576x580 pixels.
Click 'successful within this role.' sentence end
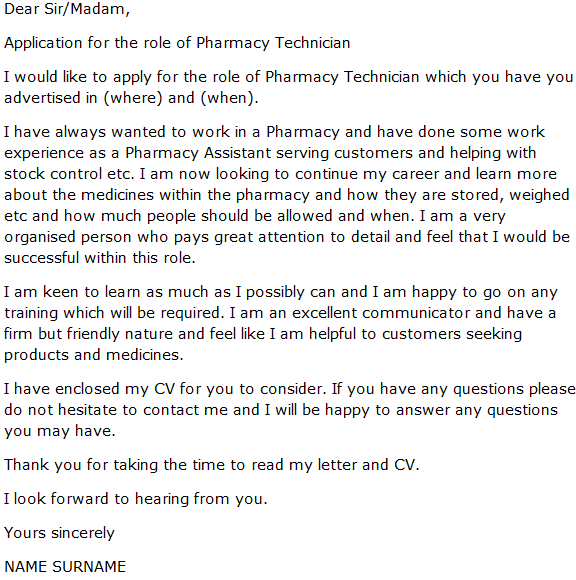(100, 258)
